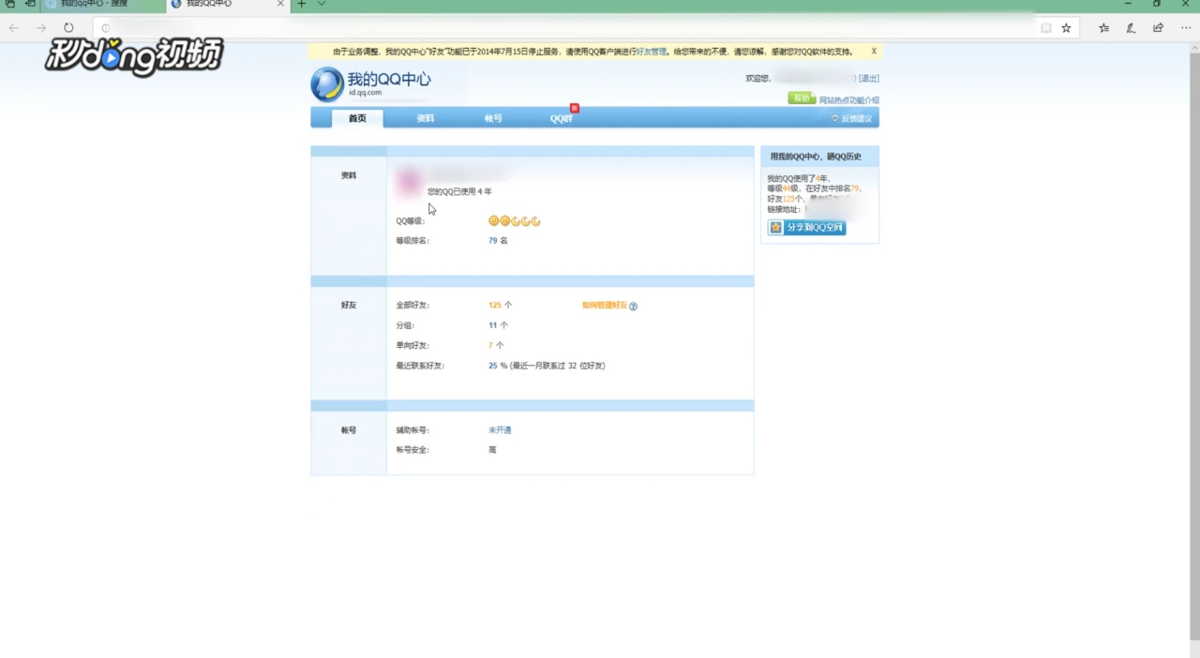
Task: Open the 网站热点功能介绍 link
Action: [849, 100]
